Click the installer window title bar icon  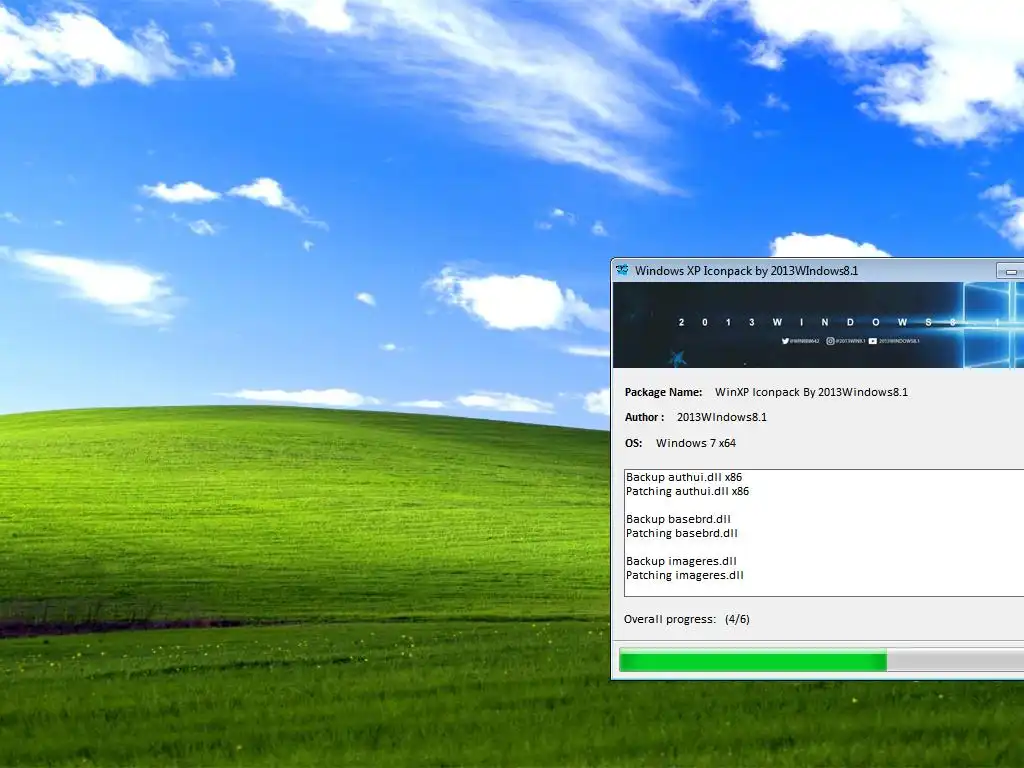coord(622,270)
